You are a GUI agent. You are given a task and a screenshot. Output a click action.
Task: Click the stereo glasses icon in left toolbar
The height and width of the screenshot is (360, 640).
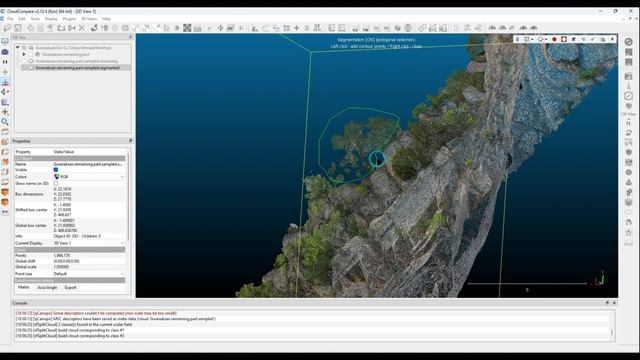pos(5,212)
